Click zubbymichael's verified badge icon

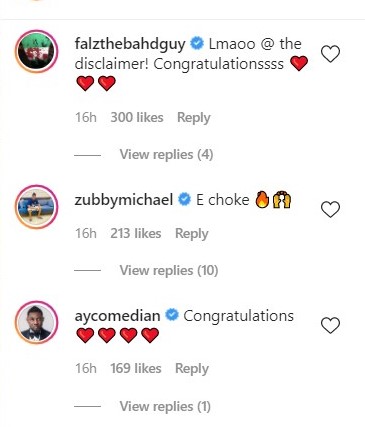click(x=184, y=200)
